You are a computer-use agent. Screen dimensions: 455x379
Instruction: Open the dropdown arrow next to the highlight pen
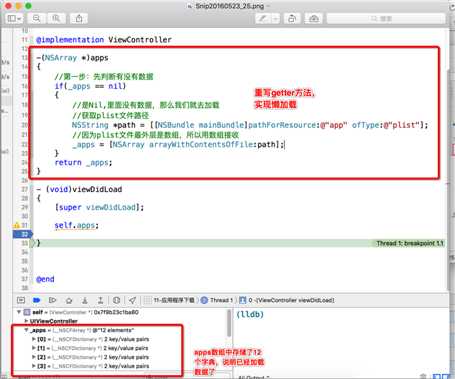[x=275, y=18]
